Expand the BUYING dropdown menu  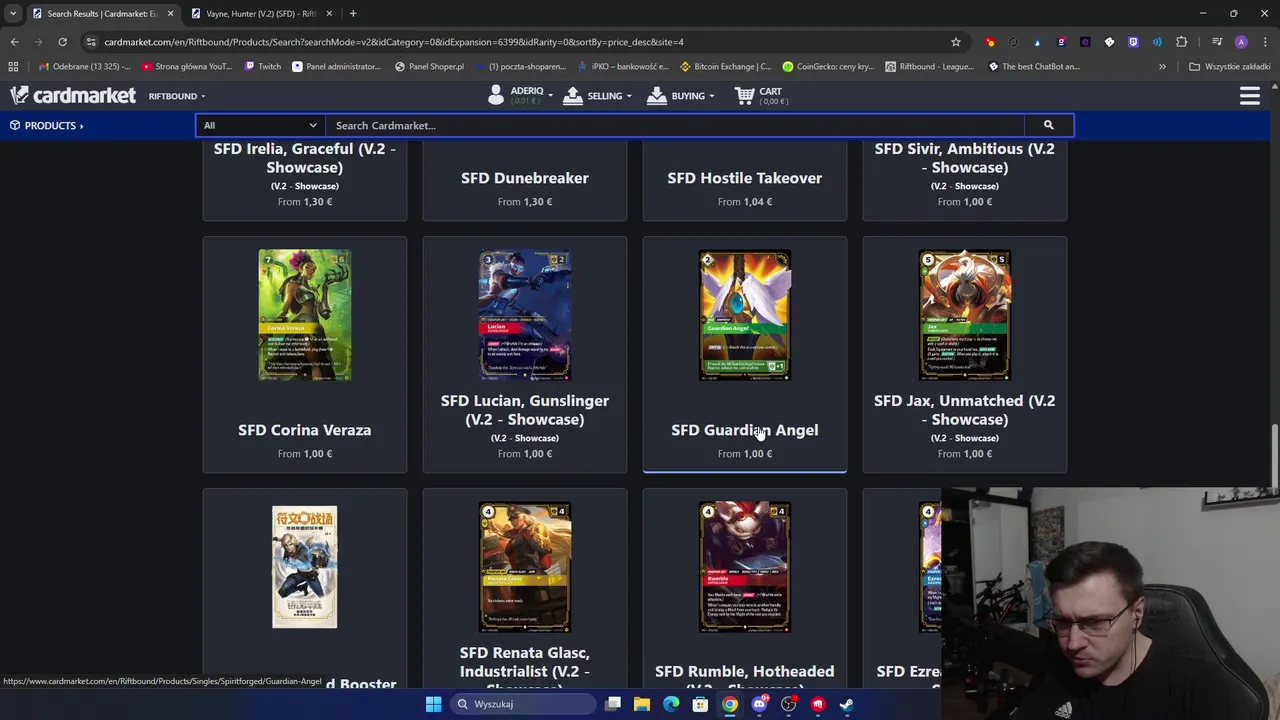tap(681, 96)
